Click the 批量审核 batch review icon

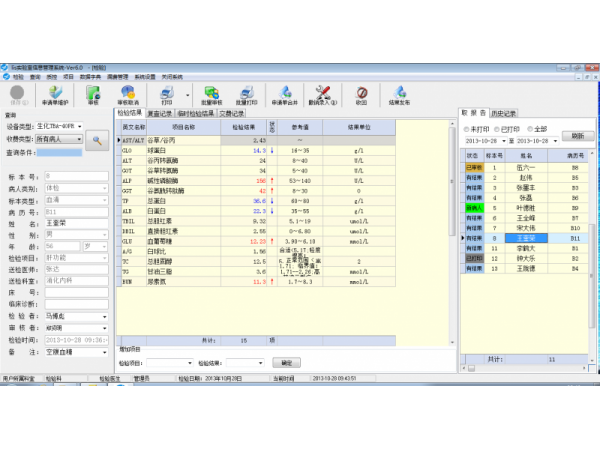point(211,94)
